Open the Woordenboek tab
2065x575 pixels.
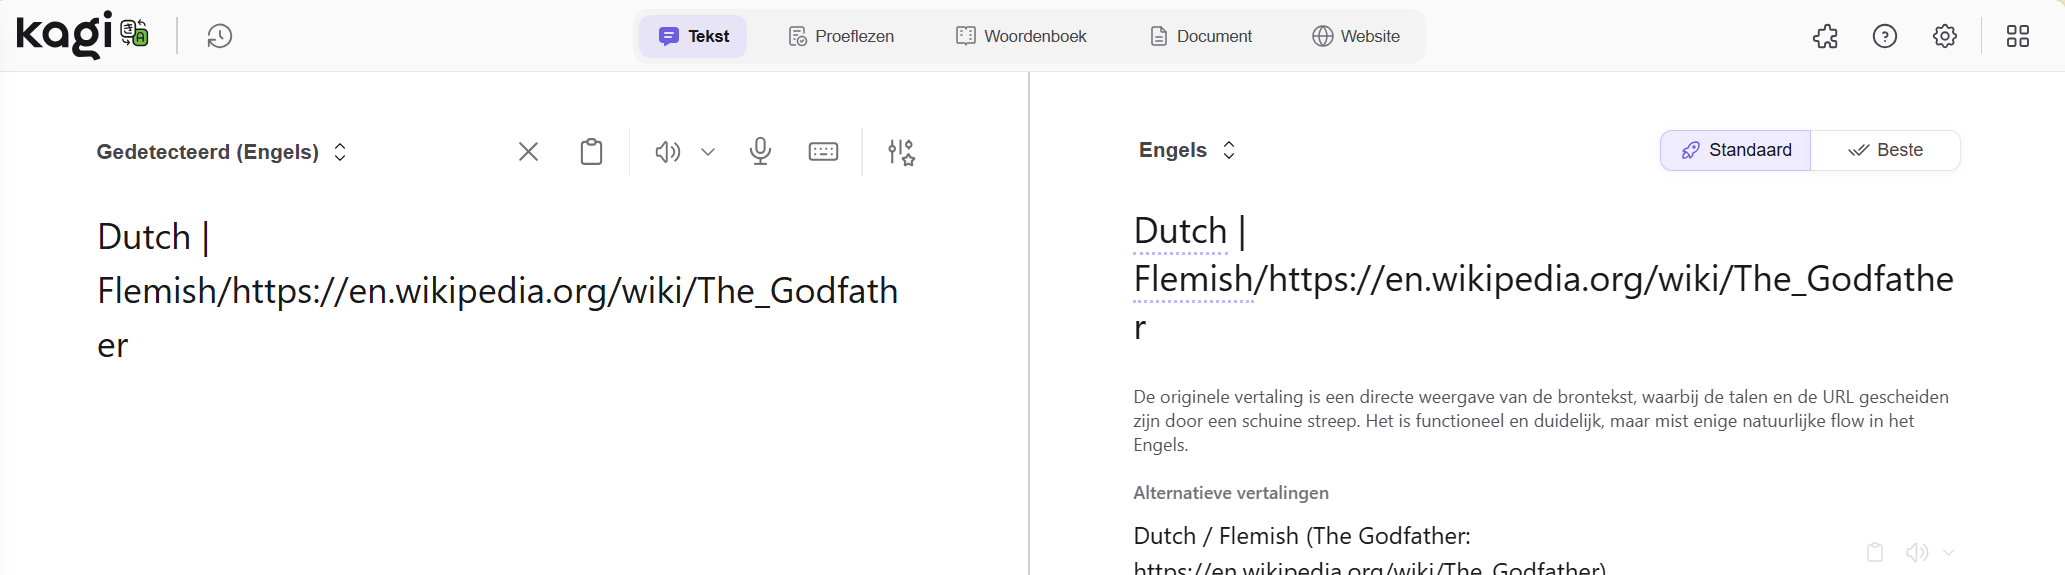(x=1021, y=37)
